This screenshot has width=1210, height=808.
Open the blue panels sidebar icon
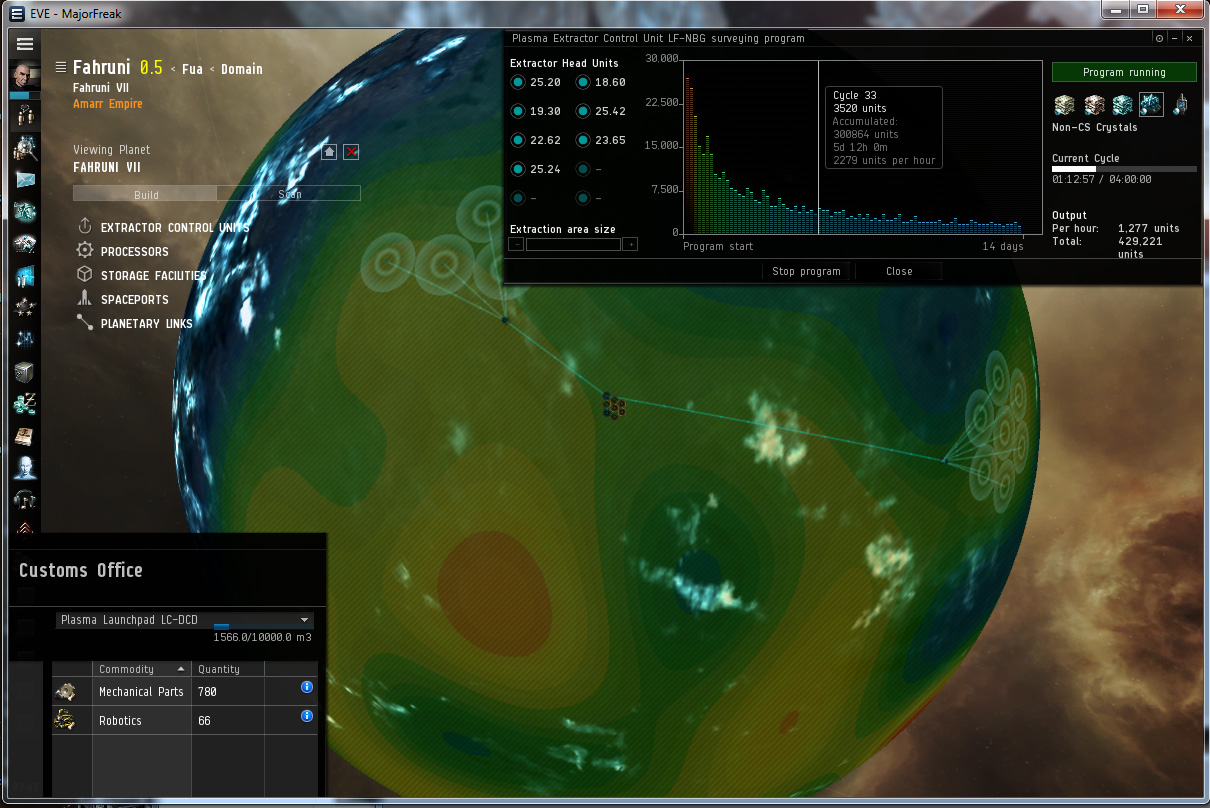[25, 276]
